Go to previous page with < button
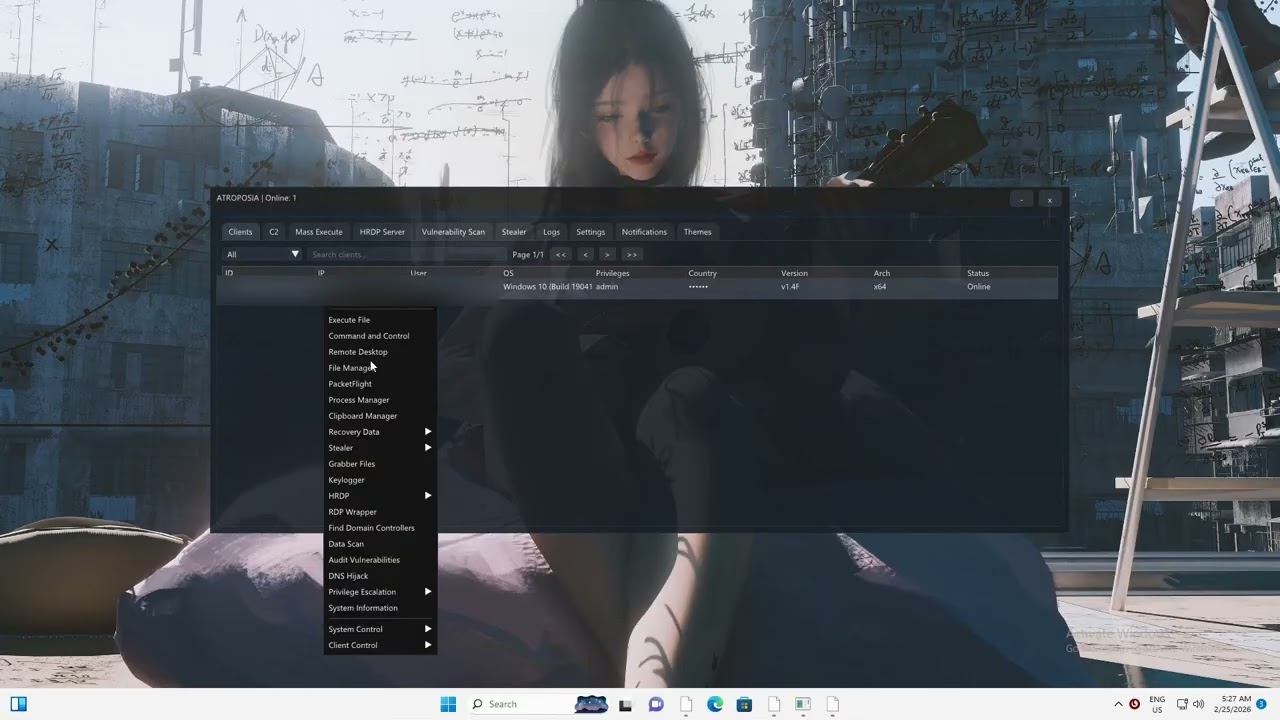This screenshot has height=720, width=1280. (x=586, y=254)
